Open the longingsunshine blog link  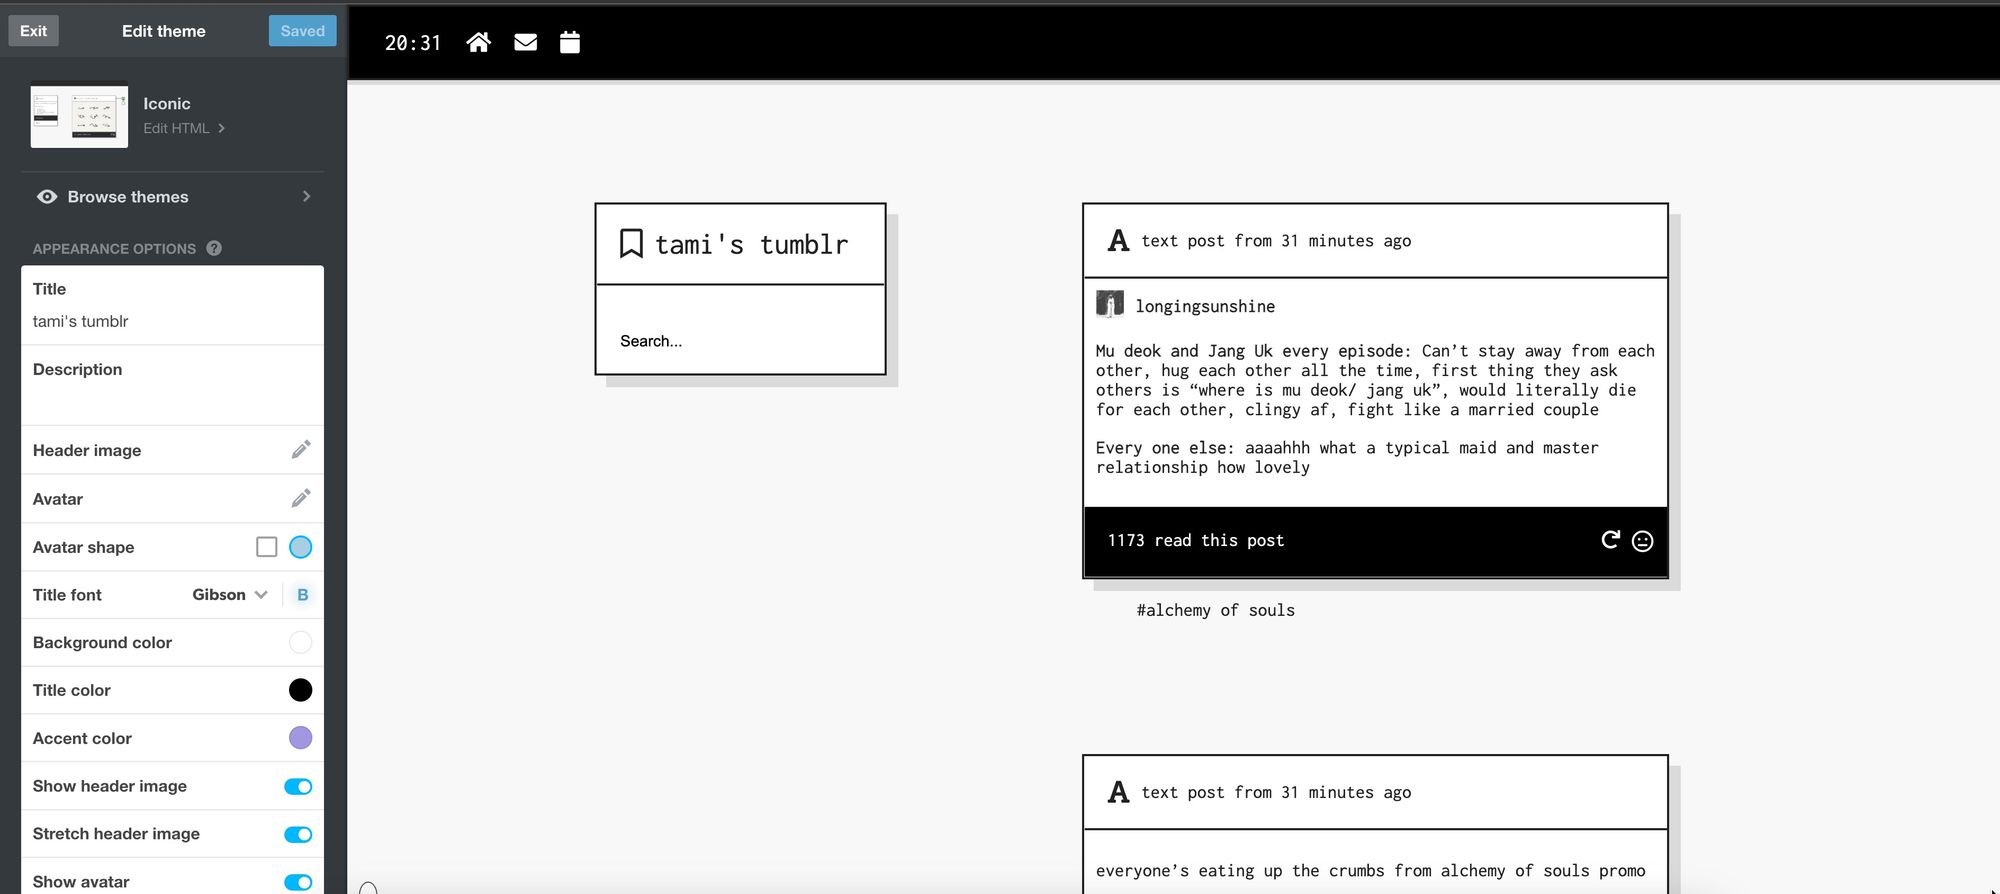pyautogui.click(x=1205, y=306)
